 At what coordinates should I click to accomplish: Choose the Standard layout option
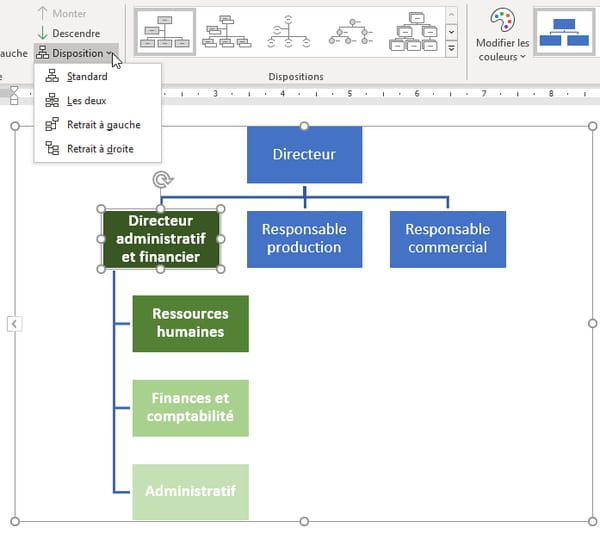[98, 77]
